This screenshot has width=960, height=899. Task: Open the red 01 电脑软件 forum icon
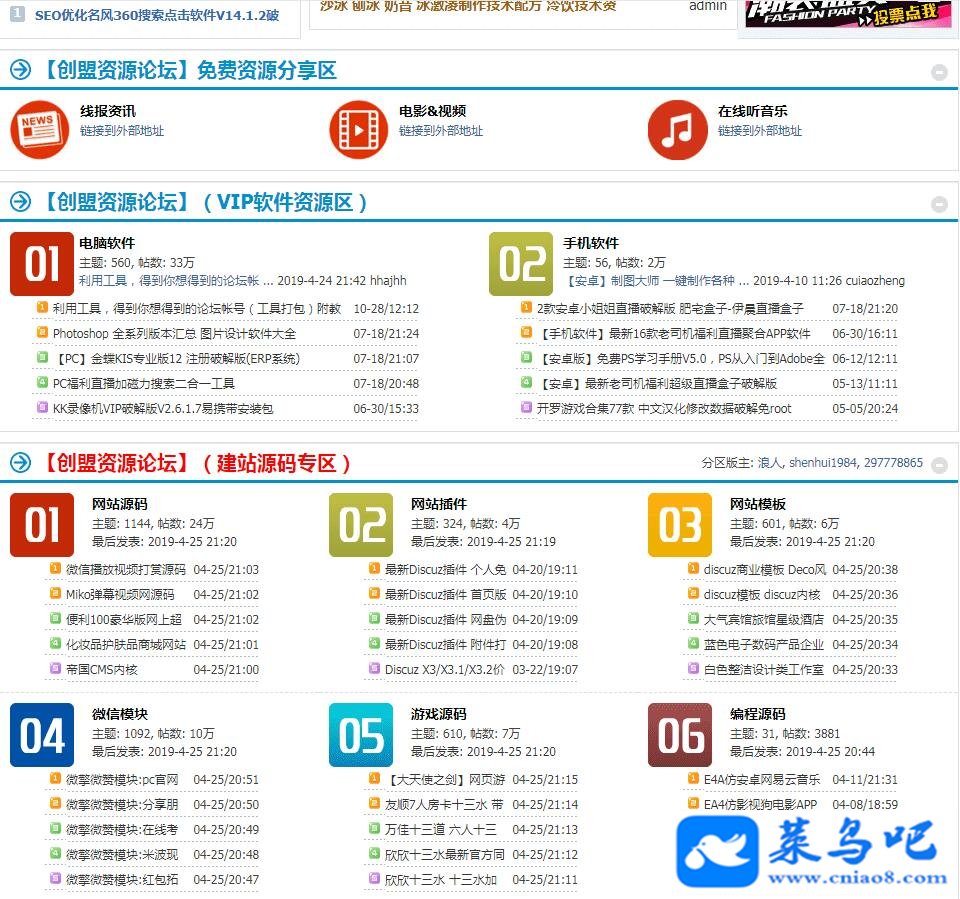click(42, 264)
